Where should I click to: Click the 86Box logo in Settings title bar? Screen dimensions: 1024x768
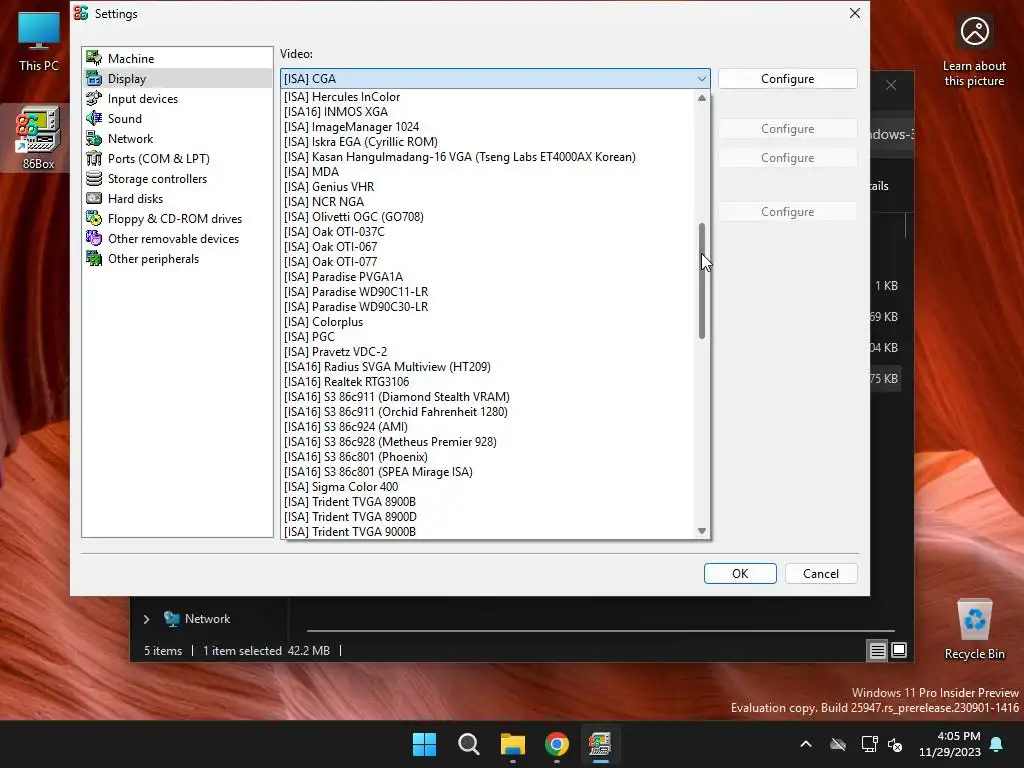pyautogui.click(x=81, y=13)
